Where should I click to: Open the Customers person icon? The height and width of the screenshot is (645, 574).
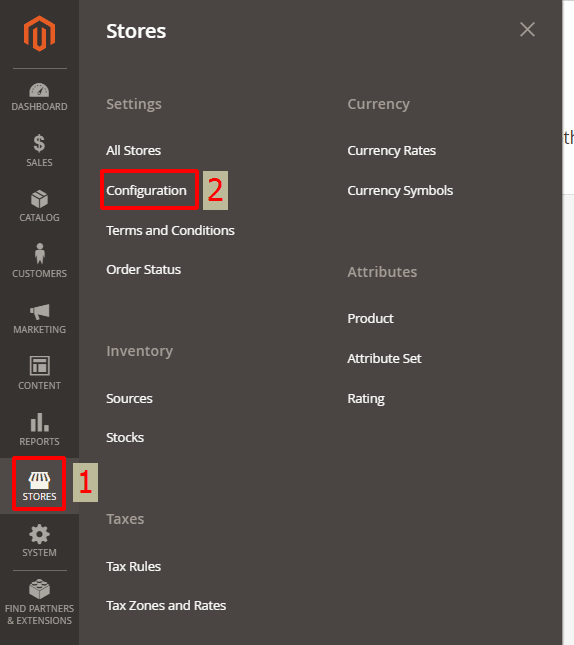(40, 253)
